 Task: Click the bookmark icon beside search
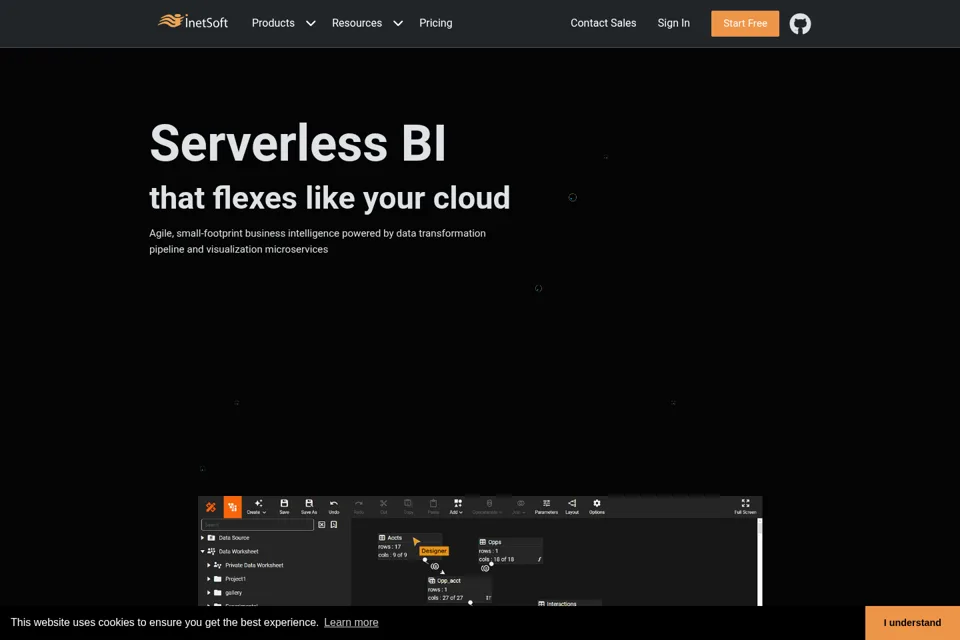334,525
